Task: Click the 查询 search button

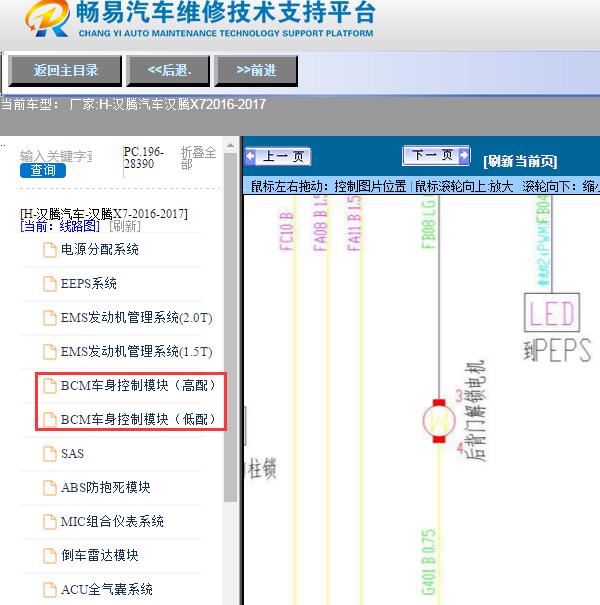Action: pyautogui.click(x=43, y=170)
